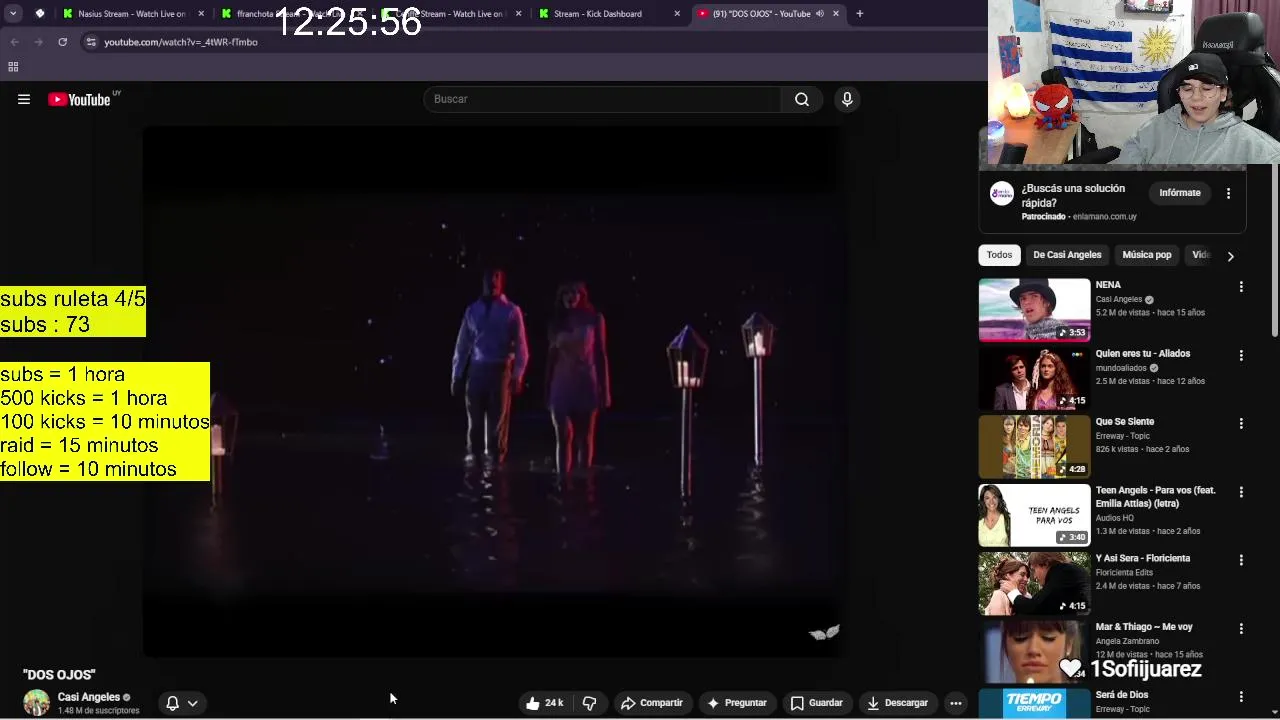Open mundoaliados channel under Quien eres tu
The width and height of the screenshot is (1280, 720).
pyautogui.click(x=1123, y=367)
